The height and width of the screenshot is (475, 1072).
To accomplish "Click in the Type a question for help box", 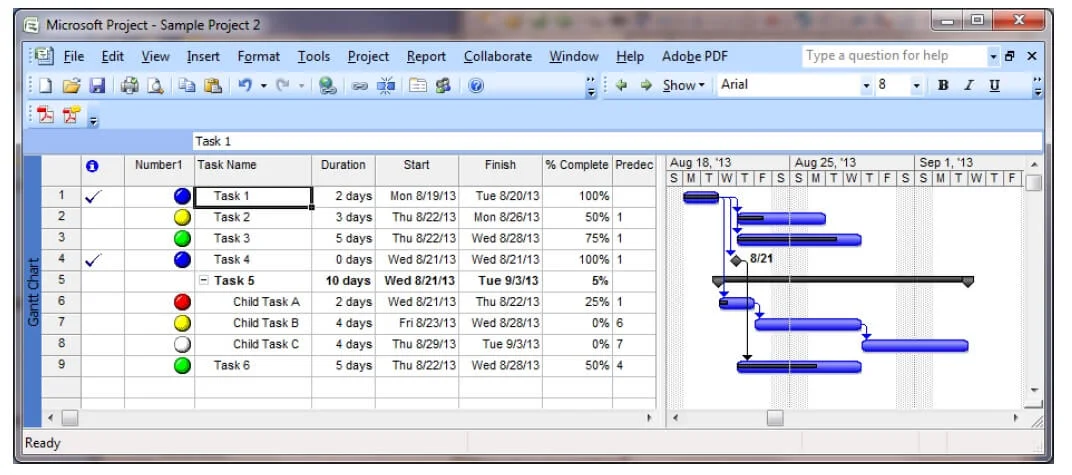I will coord(894,57).
